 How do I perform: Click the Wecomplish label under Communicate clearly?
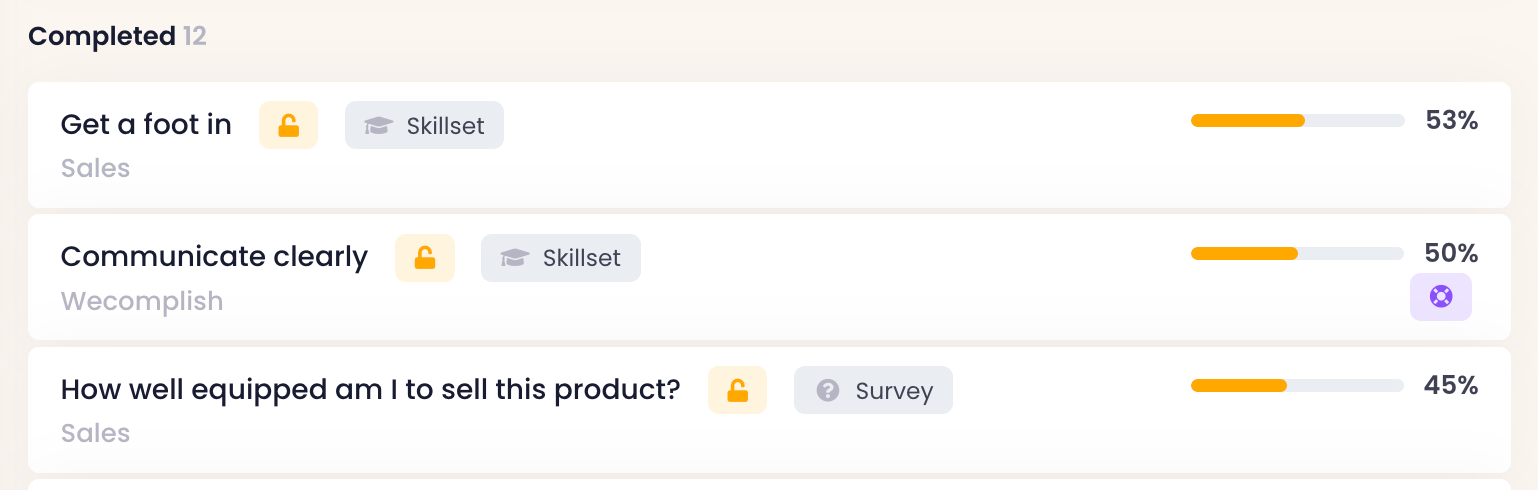pos(141,301)
